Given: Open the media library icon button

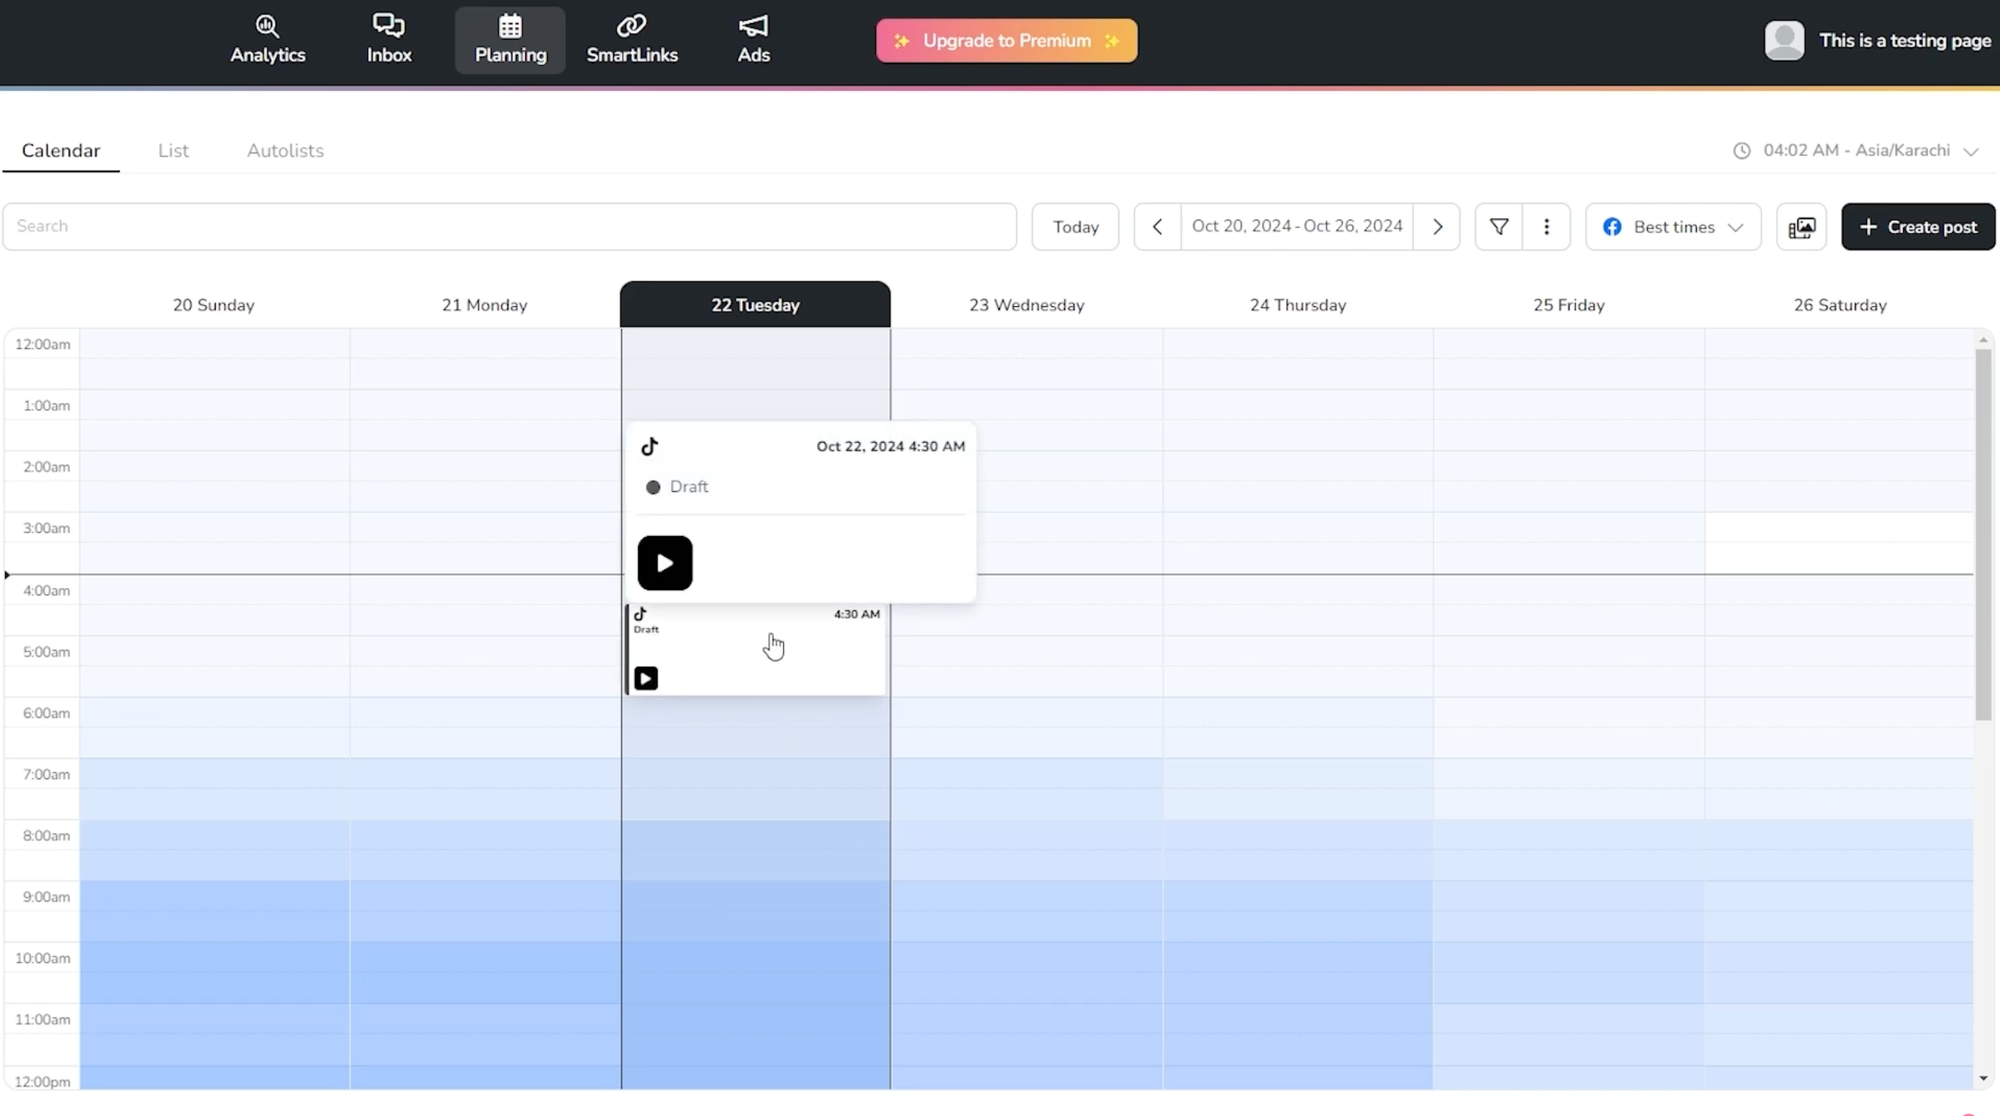Looking at the screenshot, I should (1801, 227).
